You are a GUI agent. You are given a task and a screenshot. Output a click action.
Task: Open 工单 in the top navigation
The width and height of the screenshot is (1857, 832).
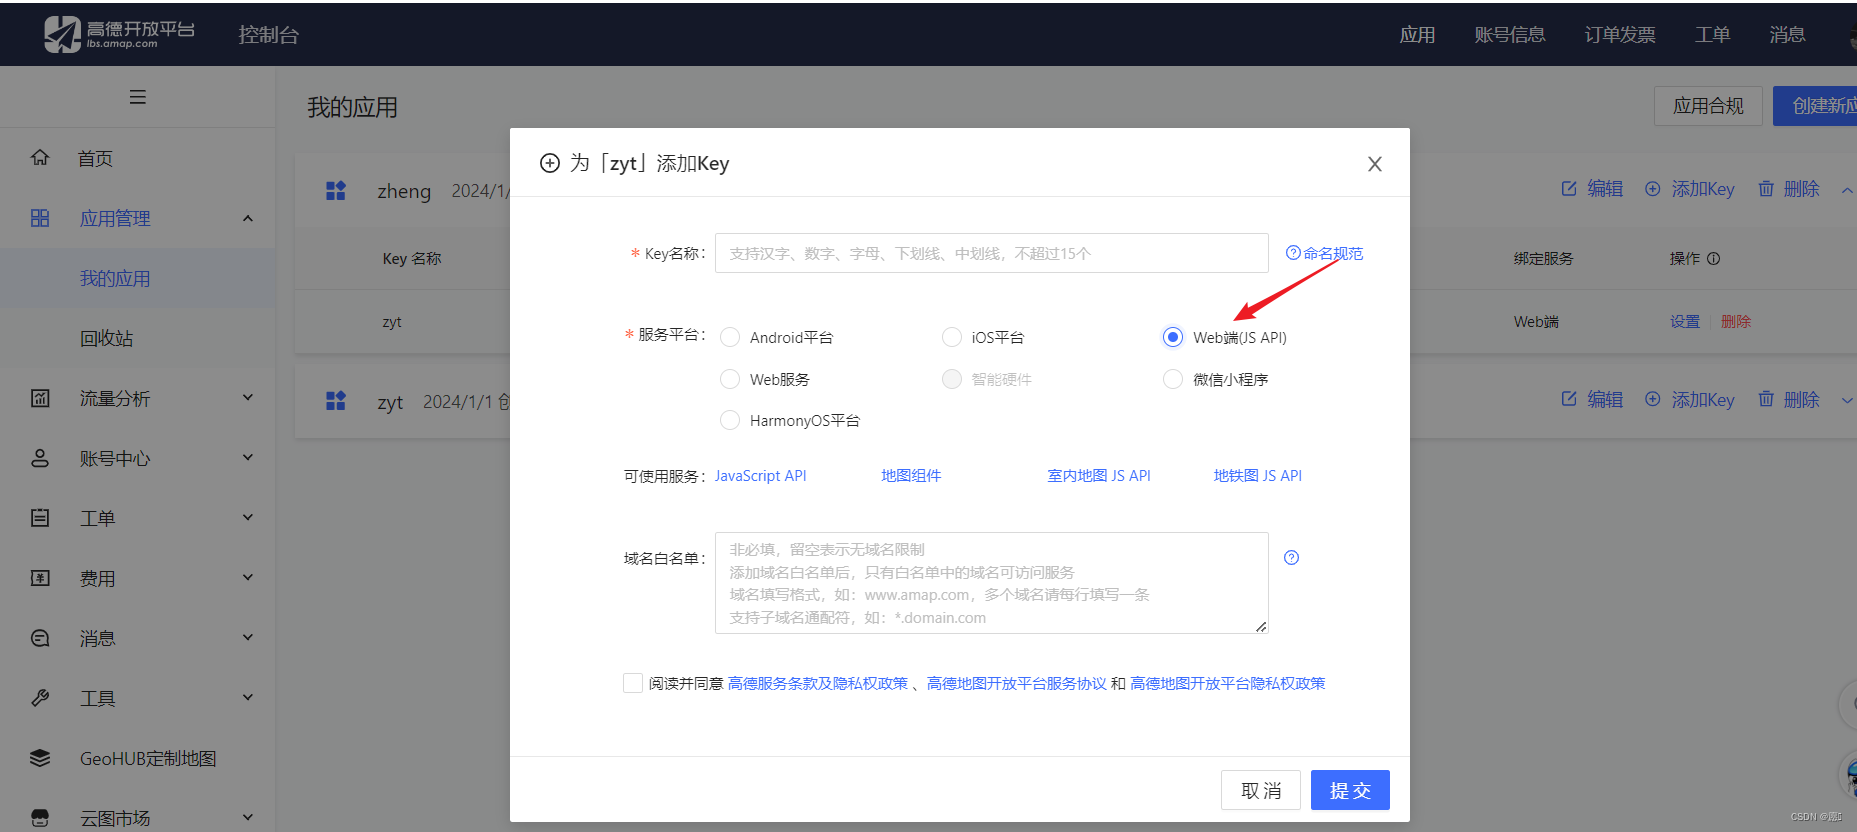1712,35
